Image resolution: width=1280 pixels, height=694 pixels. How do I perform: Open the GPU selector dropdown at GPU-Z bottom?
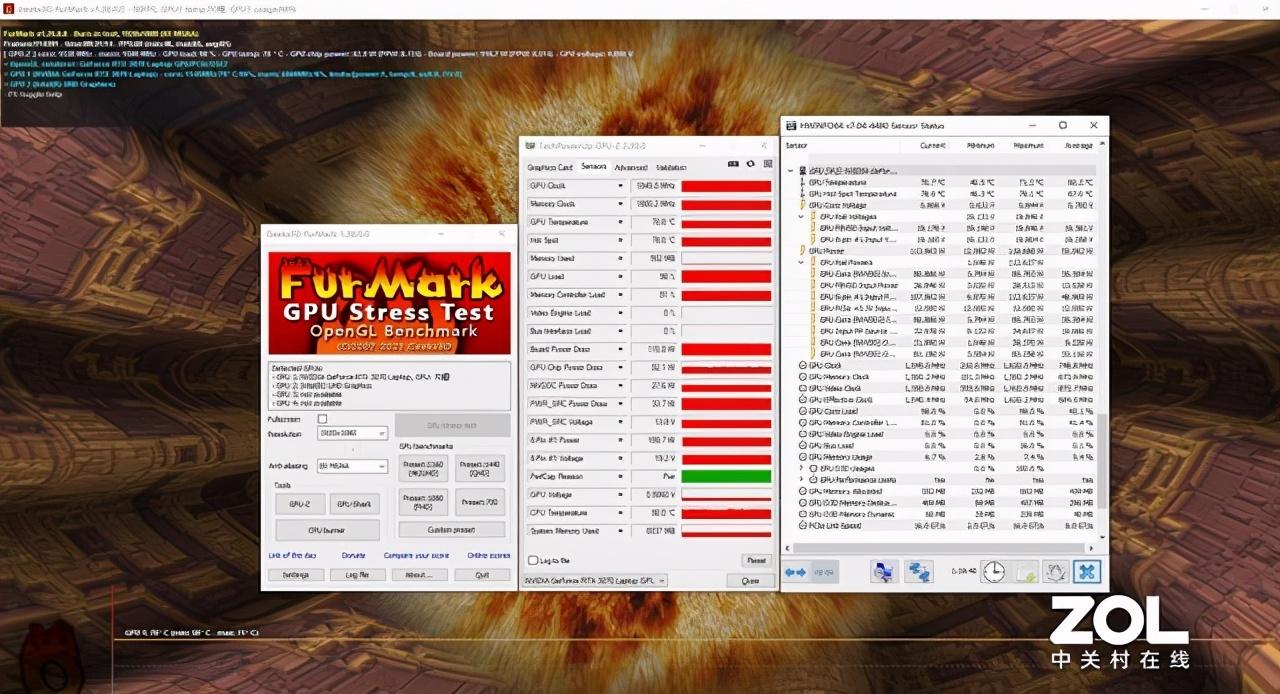tap(597, 580)
